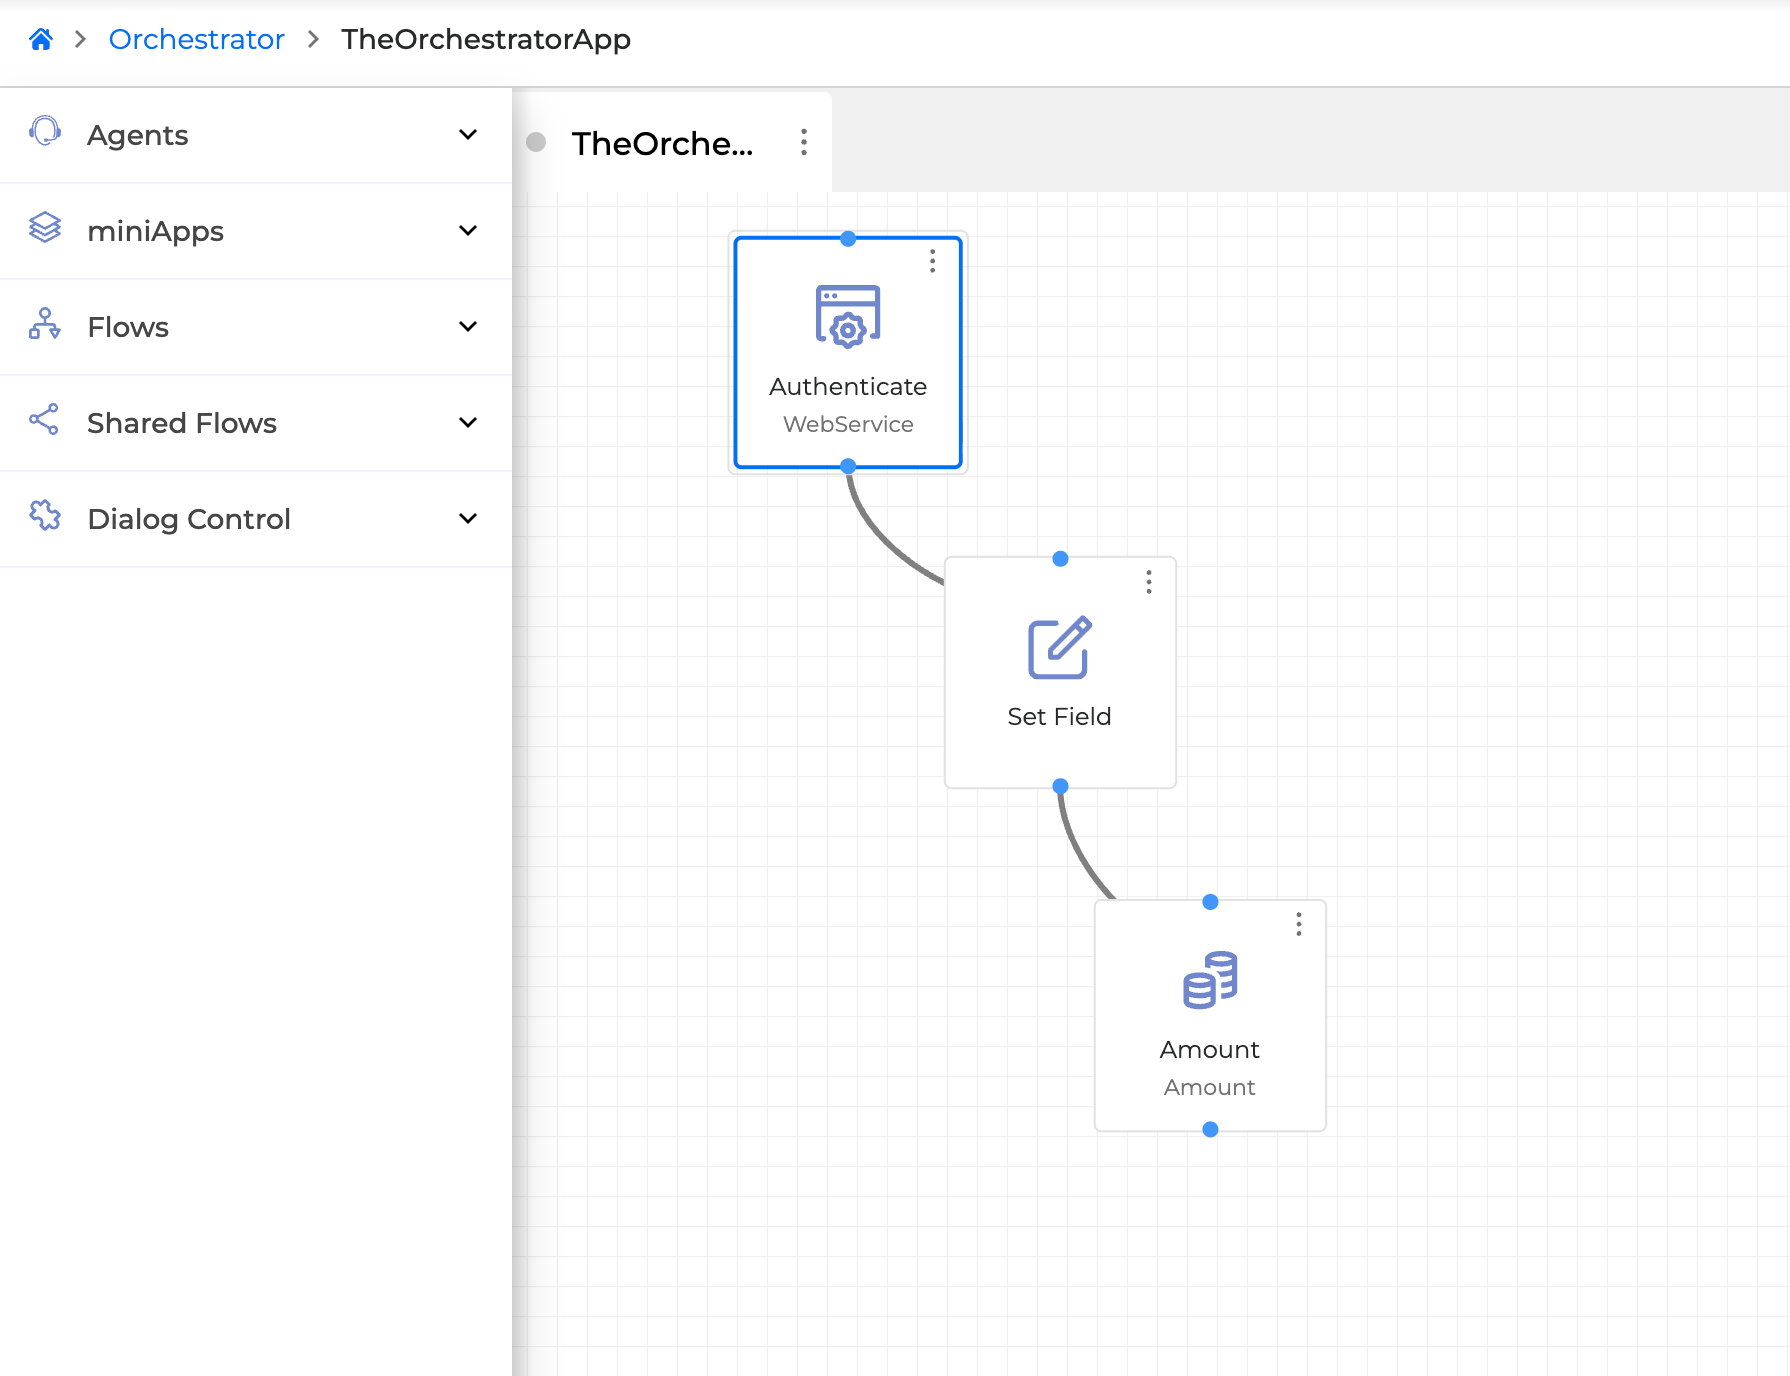
Task: Open the Orchestrator breadcrumb link
Action: pos(196,40)
